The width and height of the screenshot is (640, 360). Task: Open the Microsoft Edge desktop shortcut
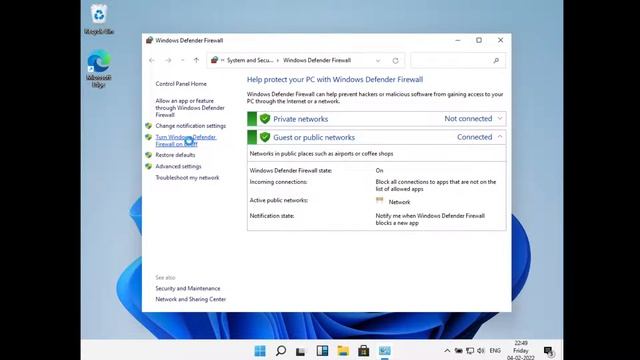pos(99,68)
